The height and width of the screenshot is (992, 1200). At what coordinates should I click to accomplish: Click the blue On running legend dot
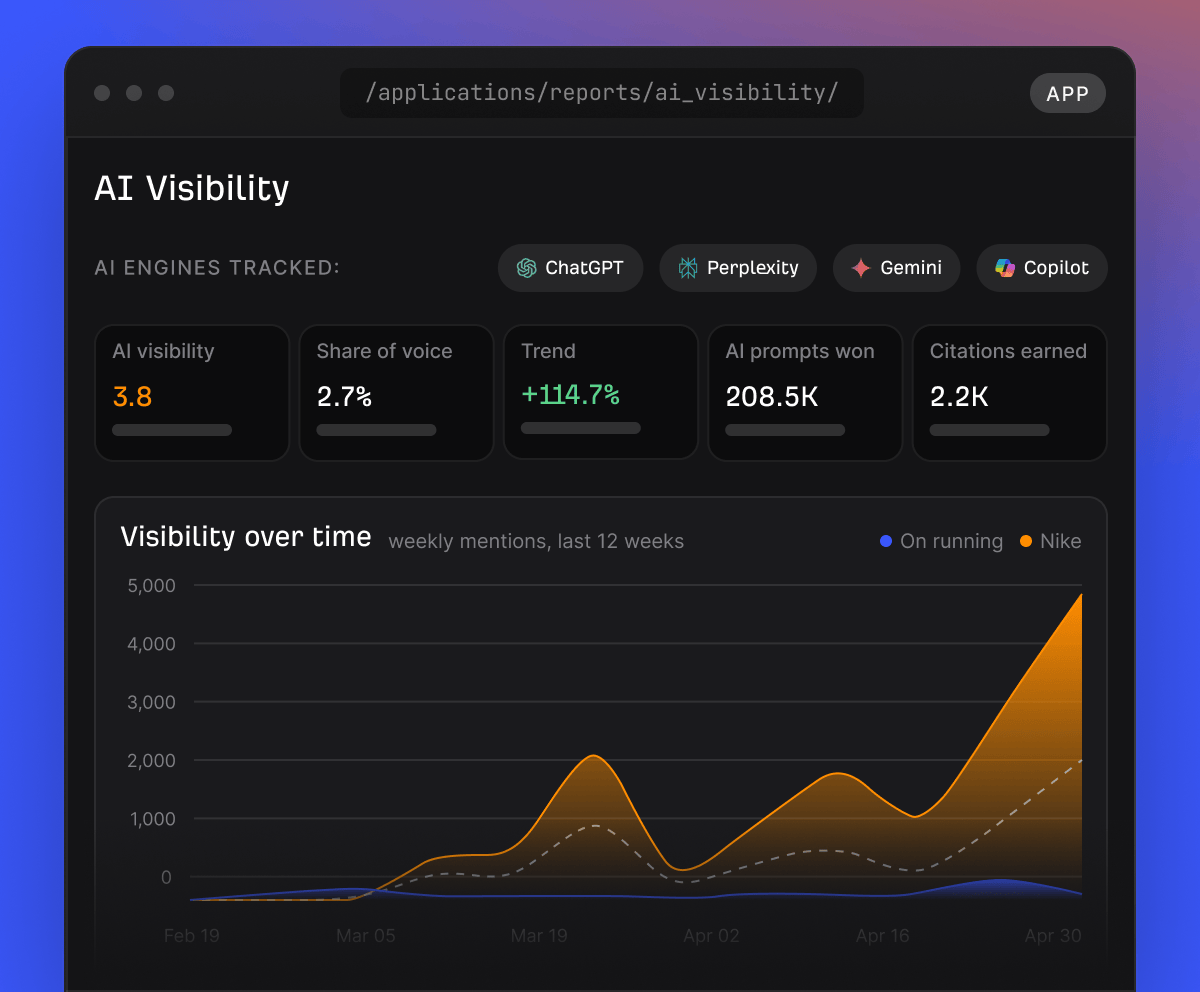point(886,541)
